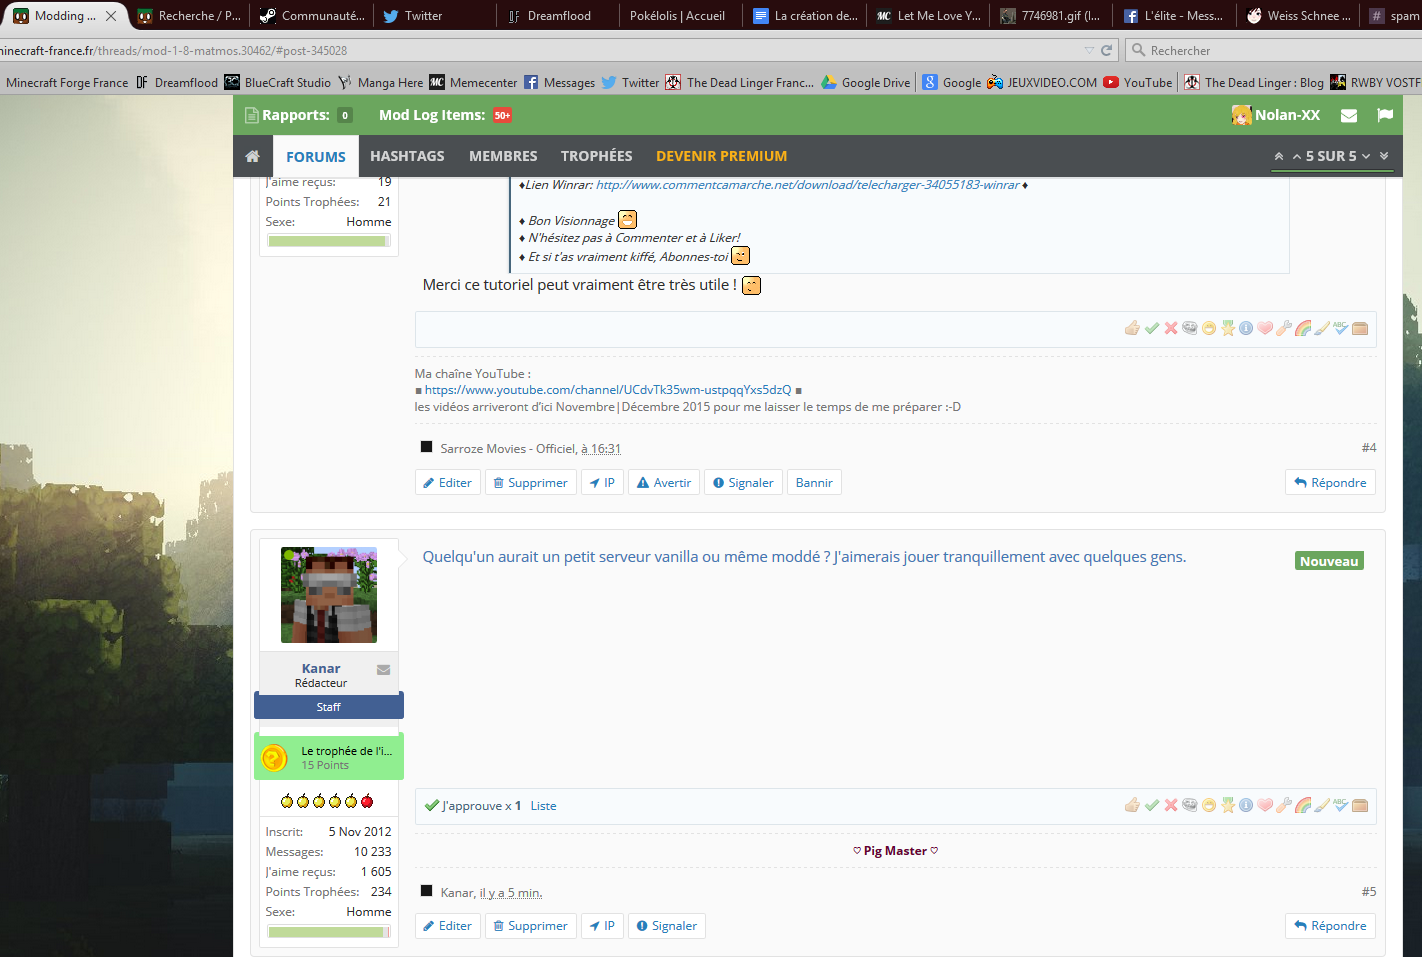
Task: Go to next post with the single down chevron
Action: click(1366, 156)
